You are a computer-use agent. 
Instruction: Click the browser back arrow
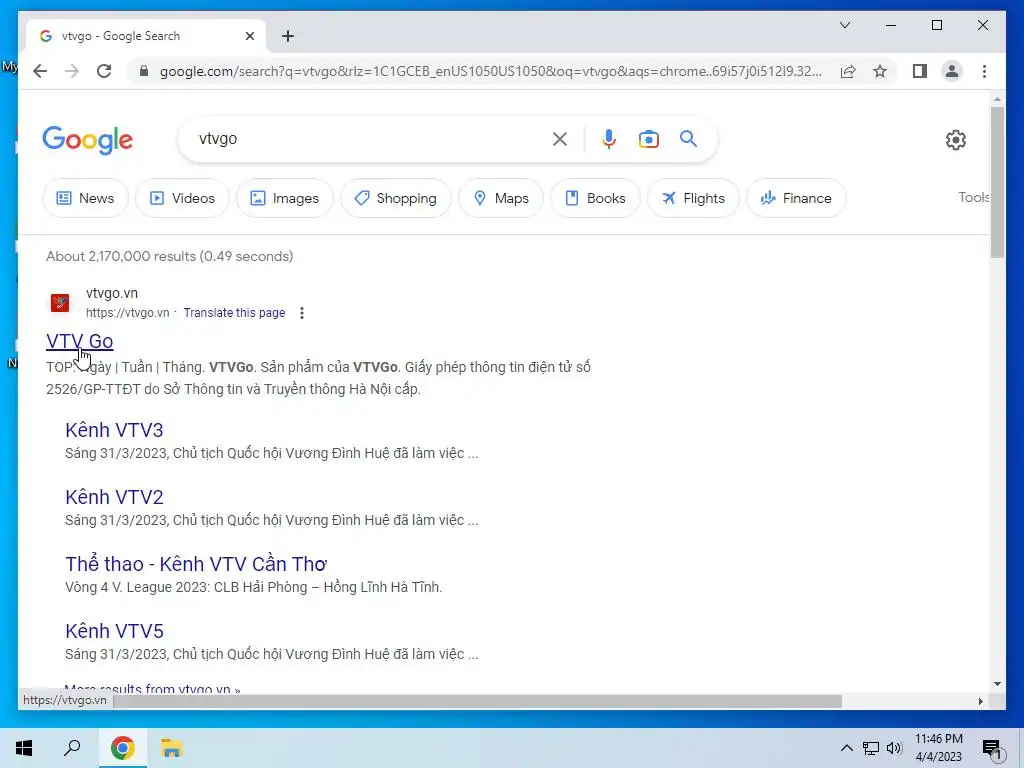(40, 71)
